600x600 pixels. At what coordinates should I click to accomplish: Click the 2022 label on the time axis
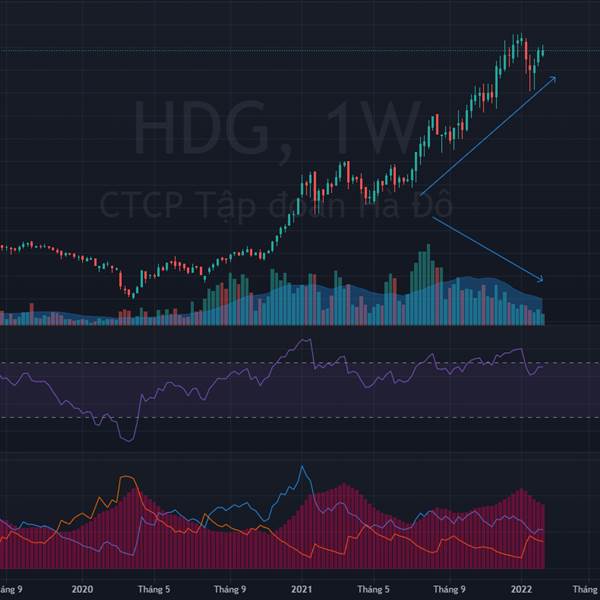(x=521, y=589)
